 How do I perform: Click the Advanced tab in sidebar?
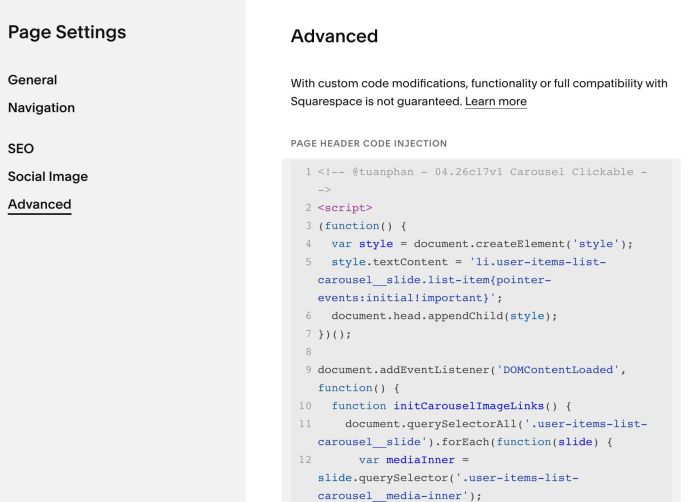pyautogui.click(x=40, y=205)
